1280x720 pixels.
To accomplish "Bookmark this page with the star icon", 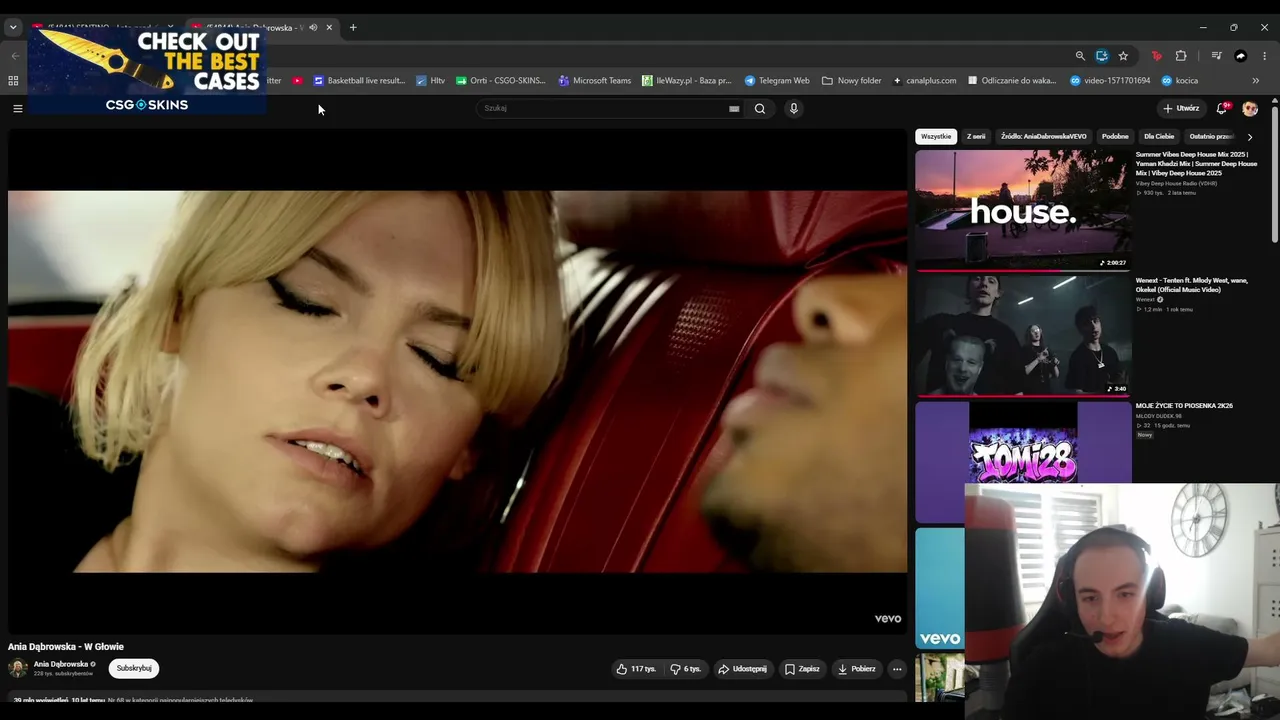I will click(x=1123, y=56).
